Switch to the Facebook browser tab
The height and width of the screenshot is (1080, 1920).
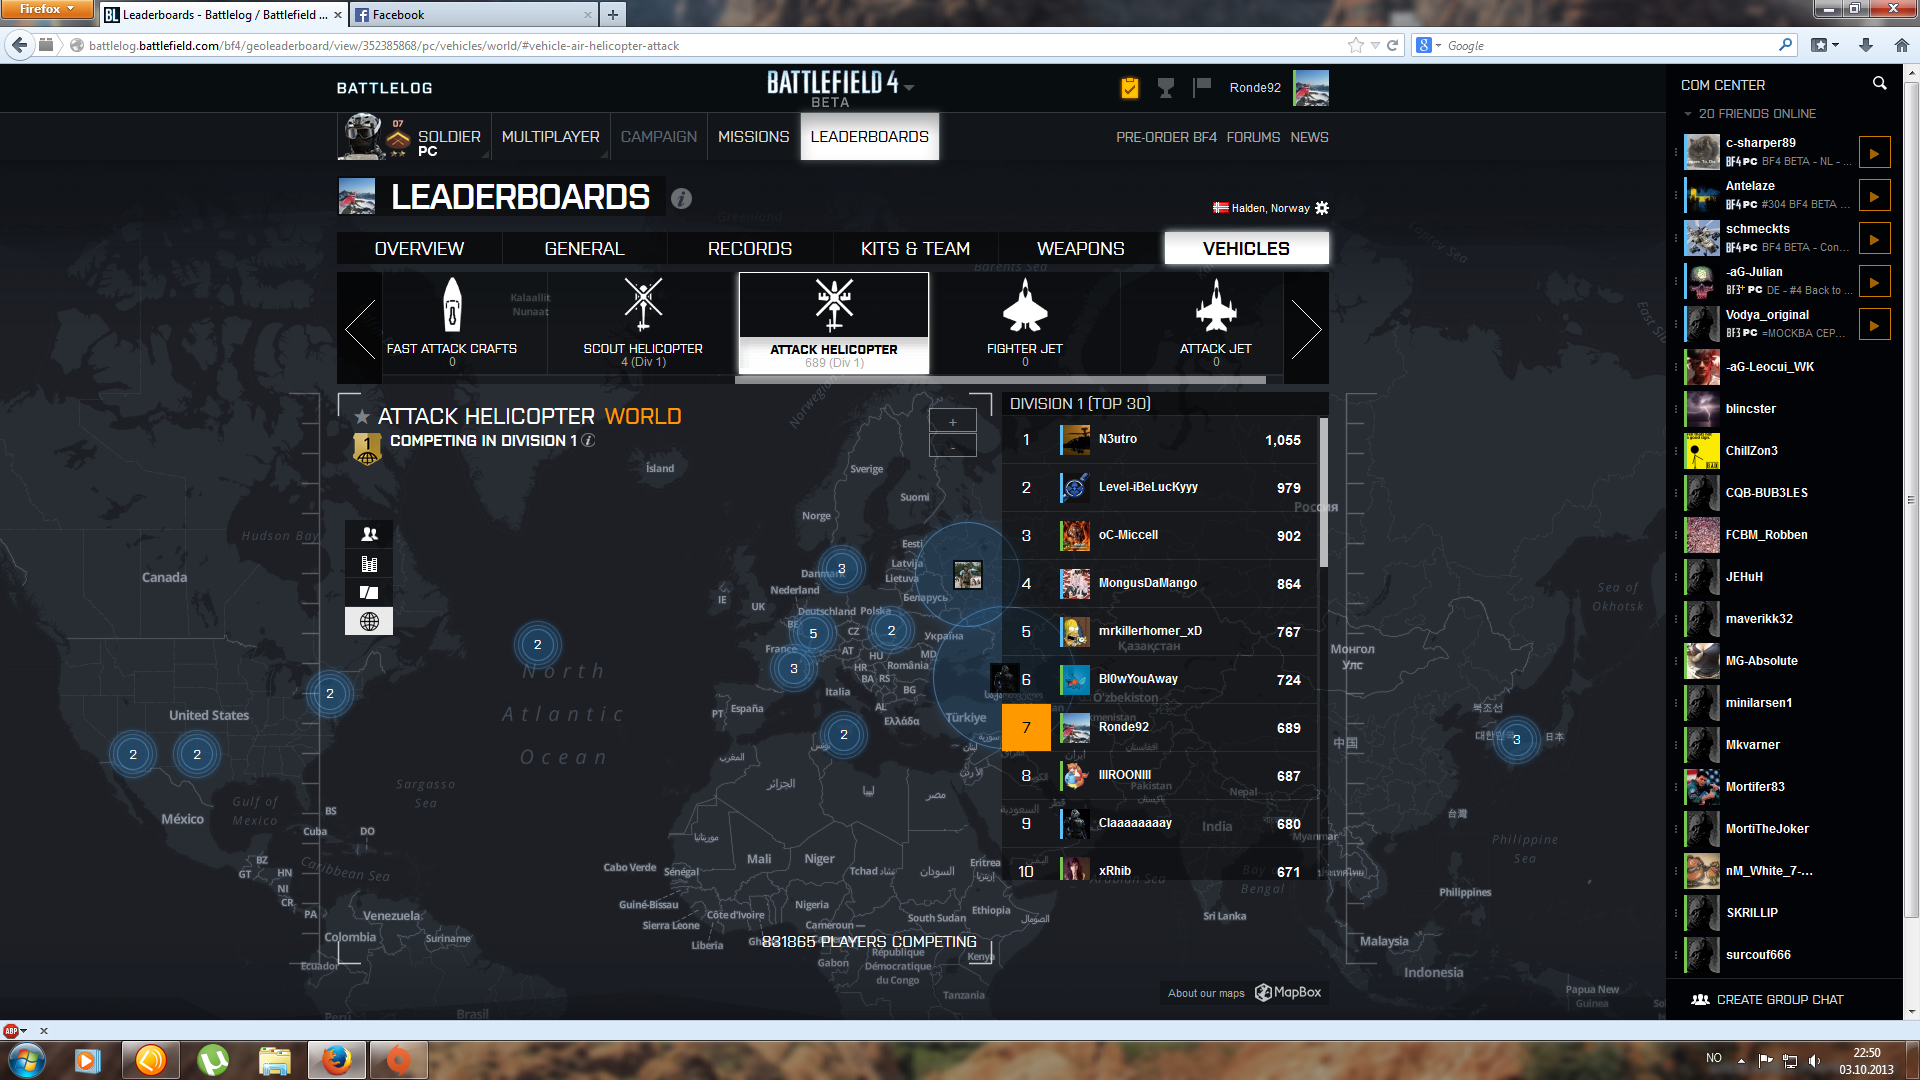[x=475, y=14]
